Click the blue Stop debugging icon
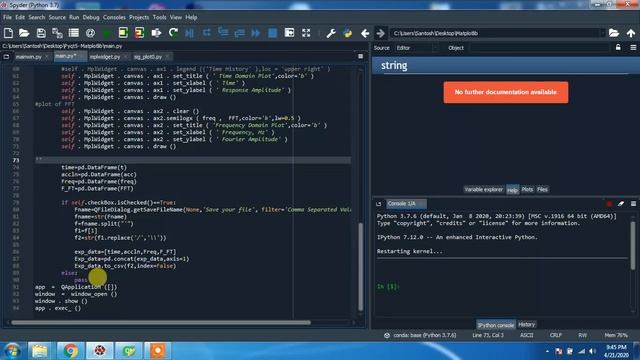 (272, 33)
